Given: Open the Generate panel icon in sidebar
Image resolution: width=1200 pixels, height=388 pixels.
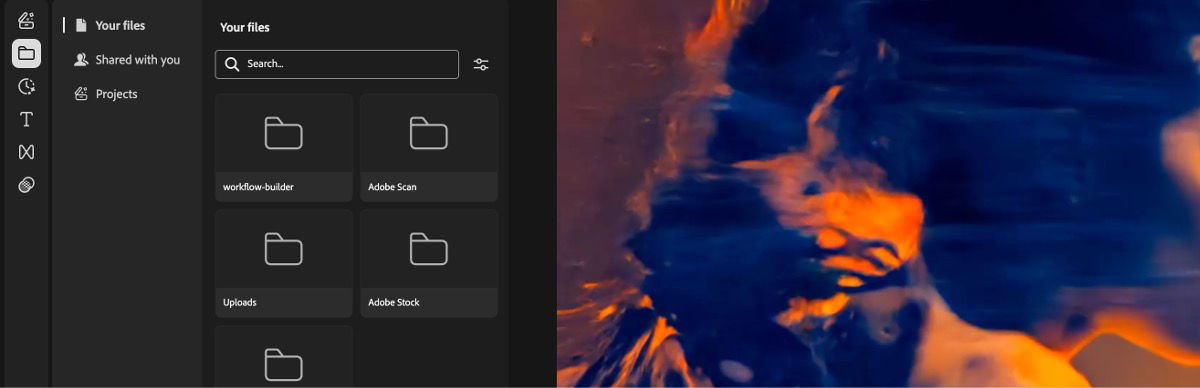Looking at the screenshot, I should (27, 20).
